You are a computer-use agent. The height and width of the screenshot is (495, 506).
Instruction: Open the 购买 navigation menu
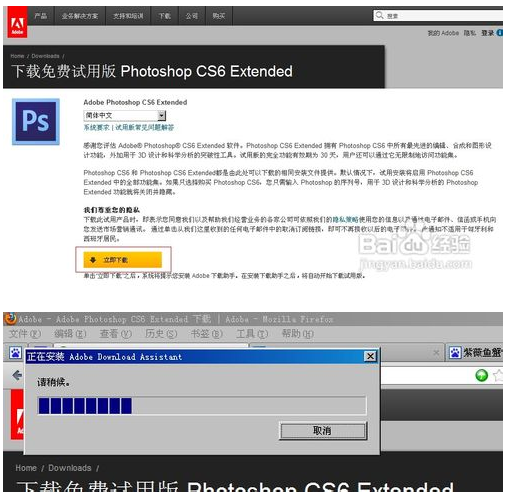pyautogui.click(x=219, y=16)
